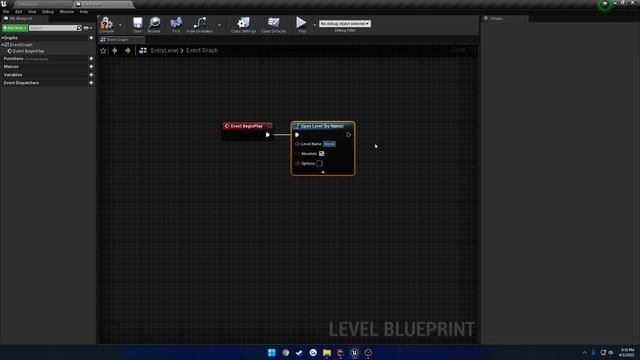Image resolution: width=640 pixels, height=360 pixels.
Task: Open the Edit menu
Action: pyautogui.click(x=19, y=12)
